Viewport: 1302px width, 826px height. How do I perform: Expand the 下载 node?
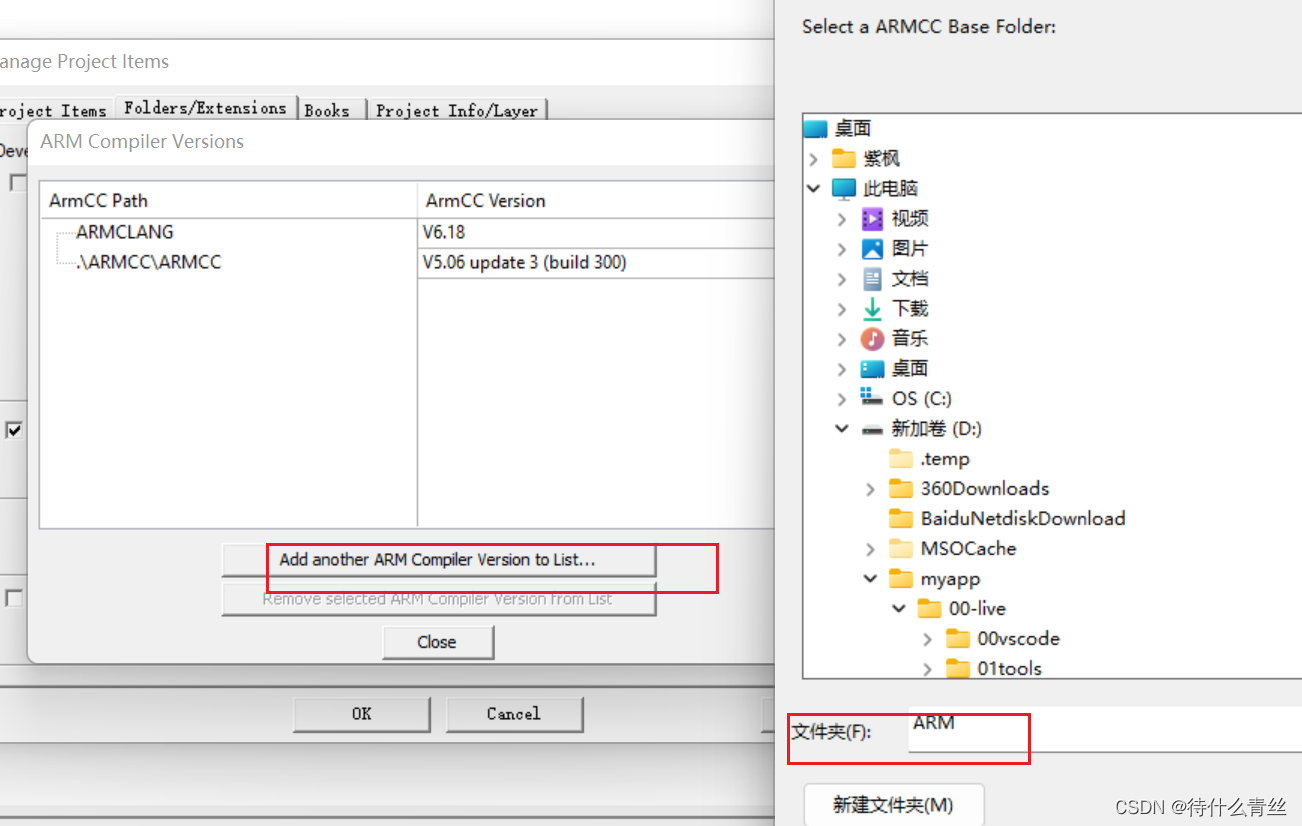point(842,308)
